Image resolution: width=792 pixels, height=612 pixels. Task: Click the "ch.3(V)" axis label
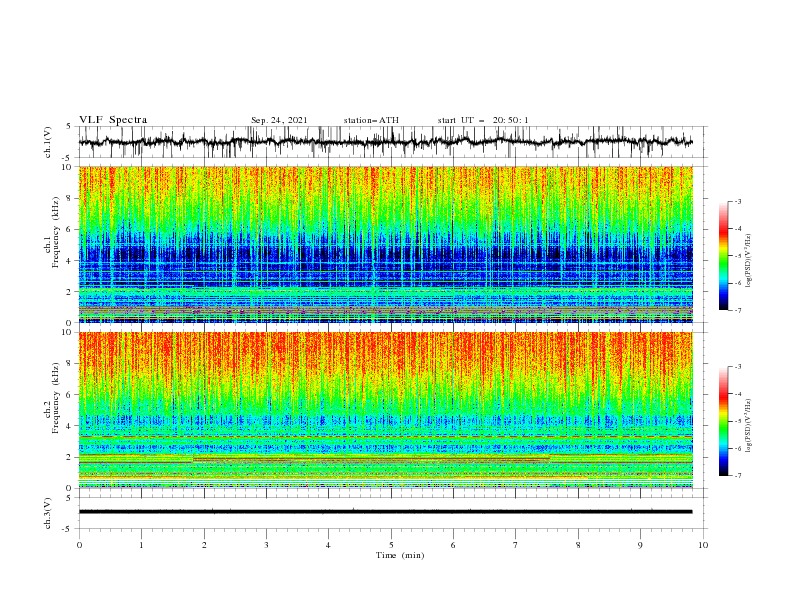point(48,513)
